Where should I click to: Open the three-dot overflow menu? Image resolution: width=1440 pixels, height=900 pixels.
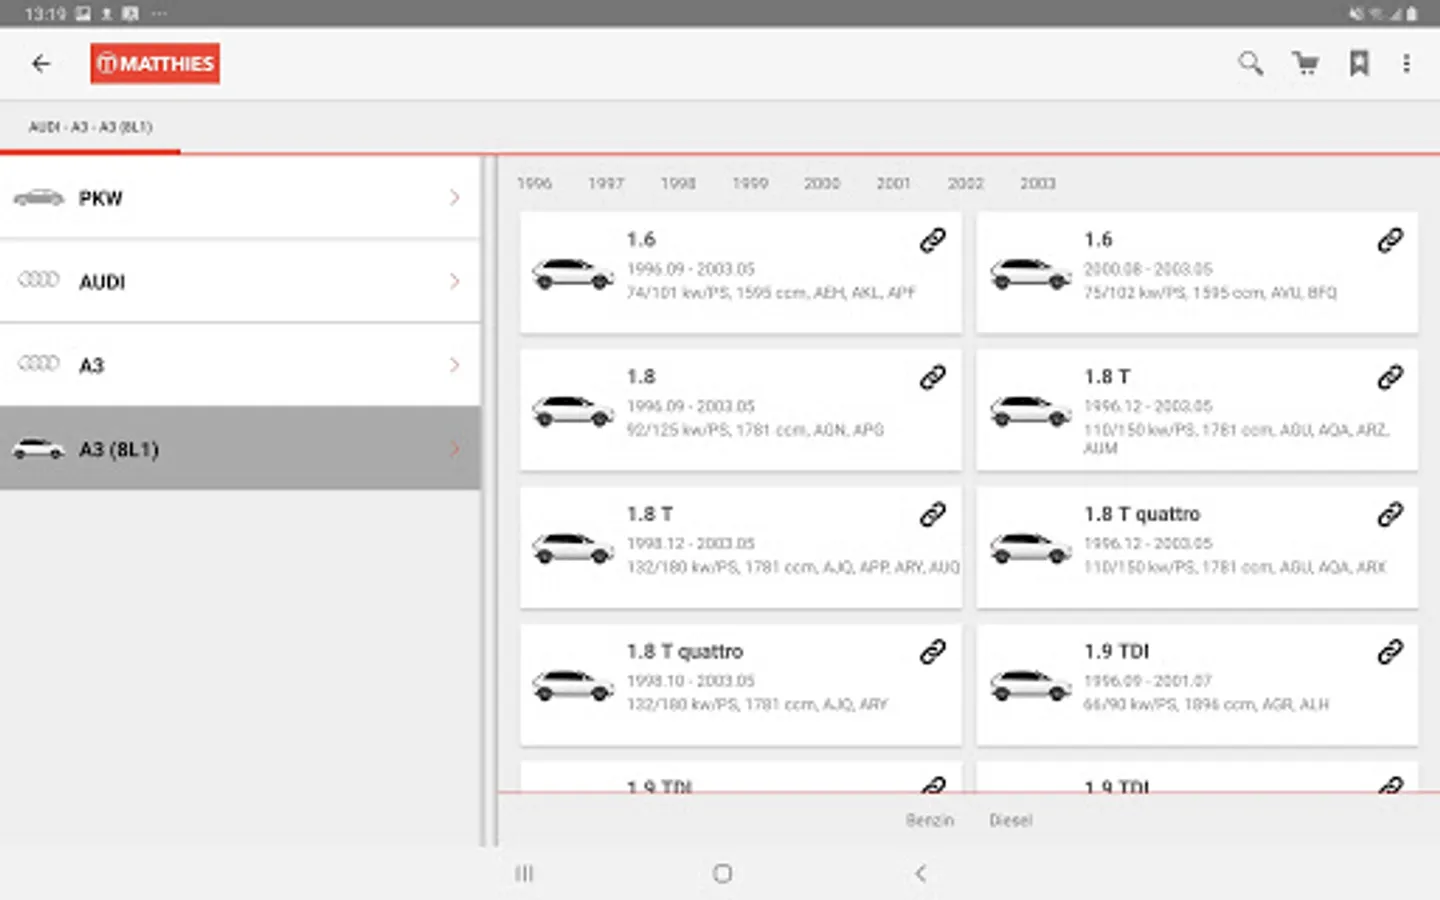coord(1406,64)
